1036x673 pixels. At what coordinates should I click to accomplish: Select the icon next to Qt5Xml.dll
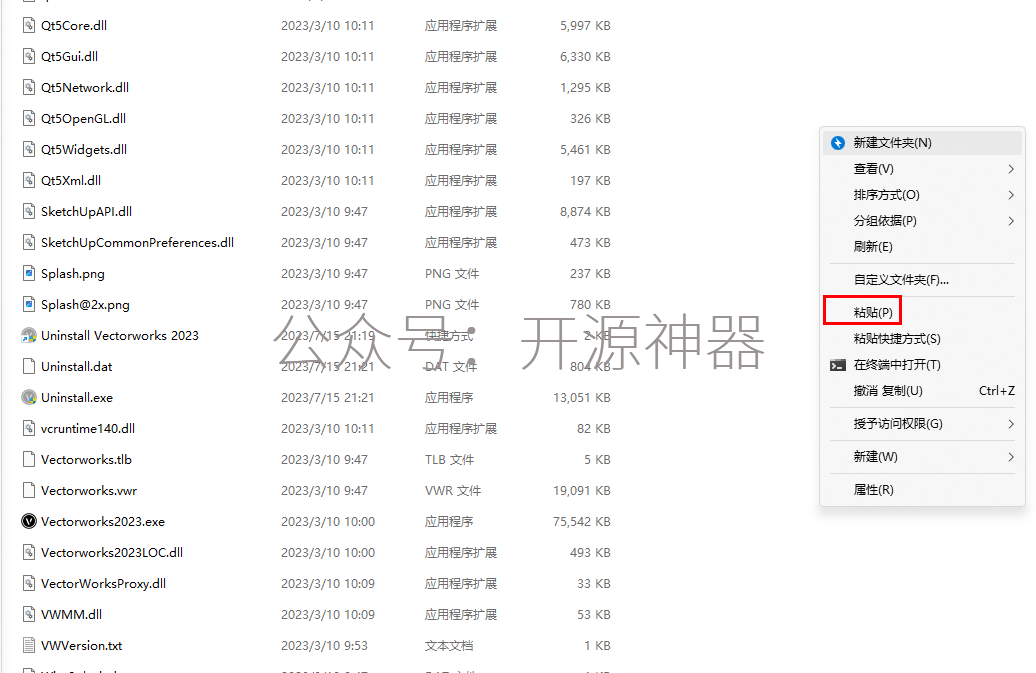click(x=28, y=181)
